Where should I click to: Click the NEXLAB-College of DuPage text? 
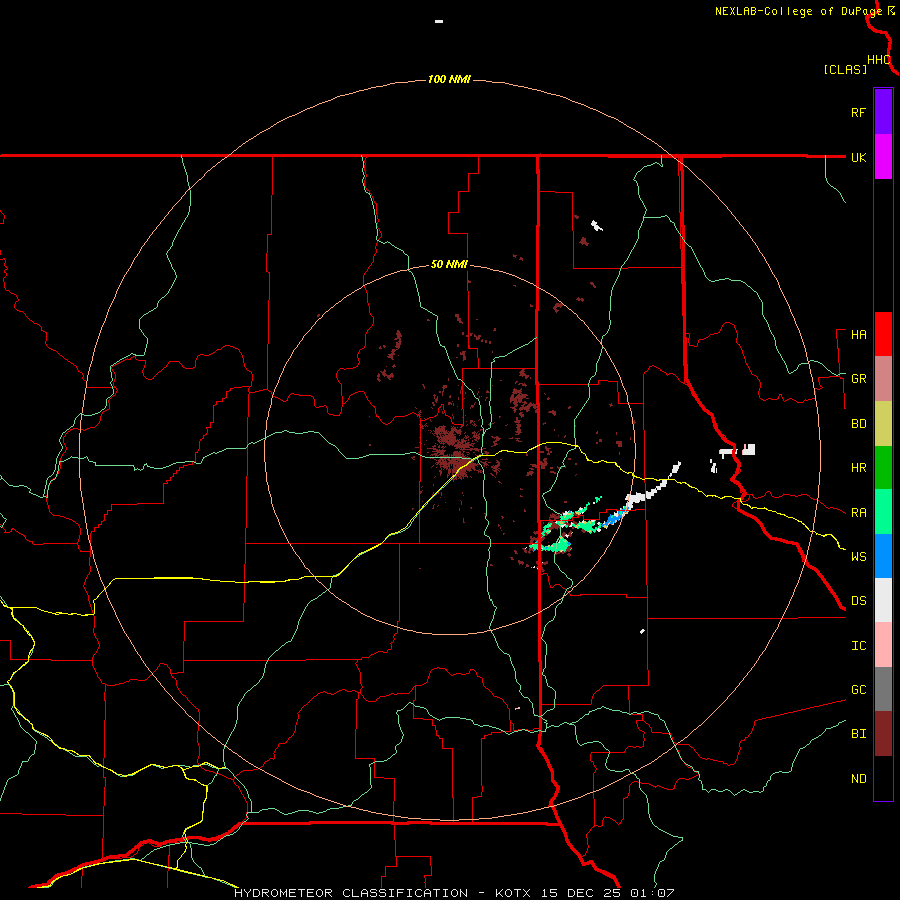tap(799, 11)
